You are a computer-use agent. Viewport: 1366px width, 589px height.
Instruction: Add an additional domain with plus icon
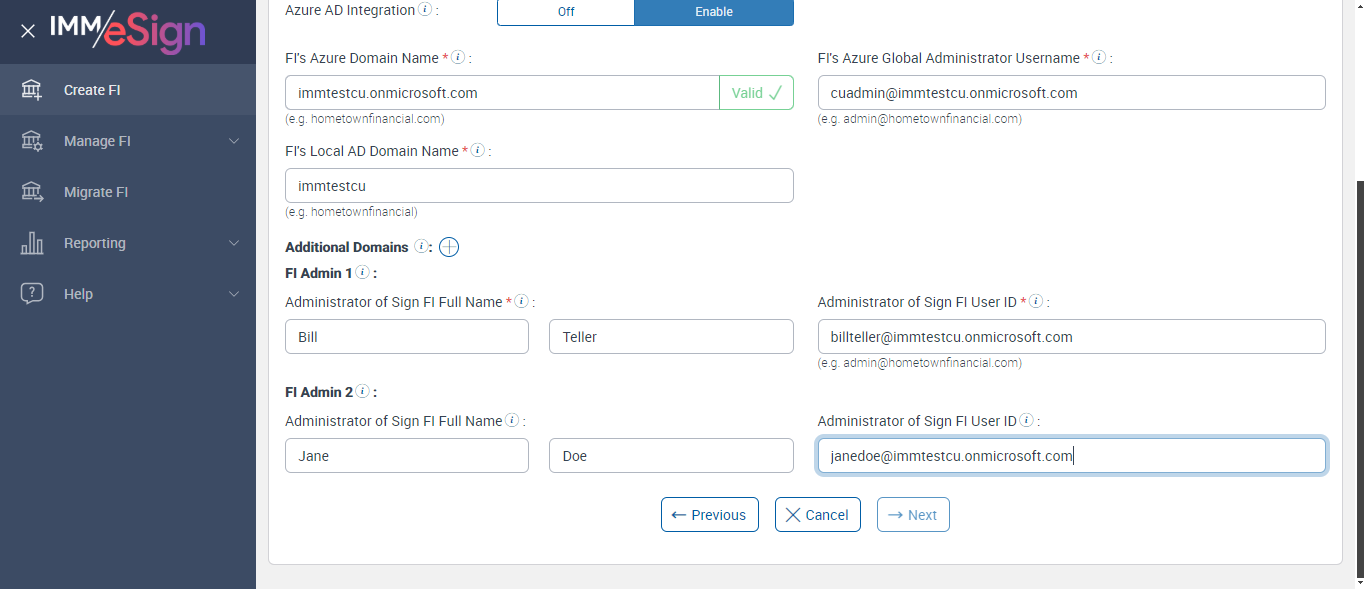pyautogui.click(x=449, y=247)
